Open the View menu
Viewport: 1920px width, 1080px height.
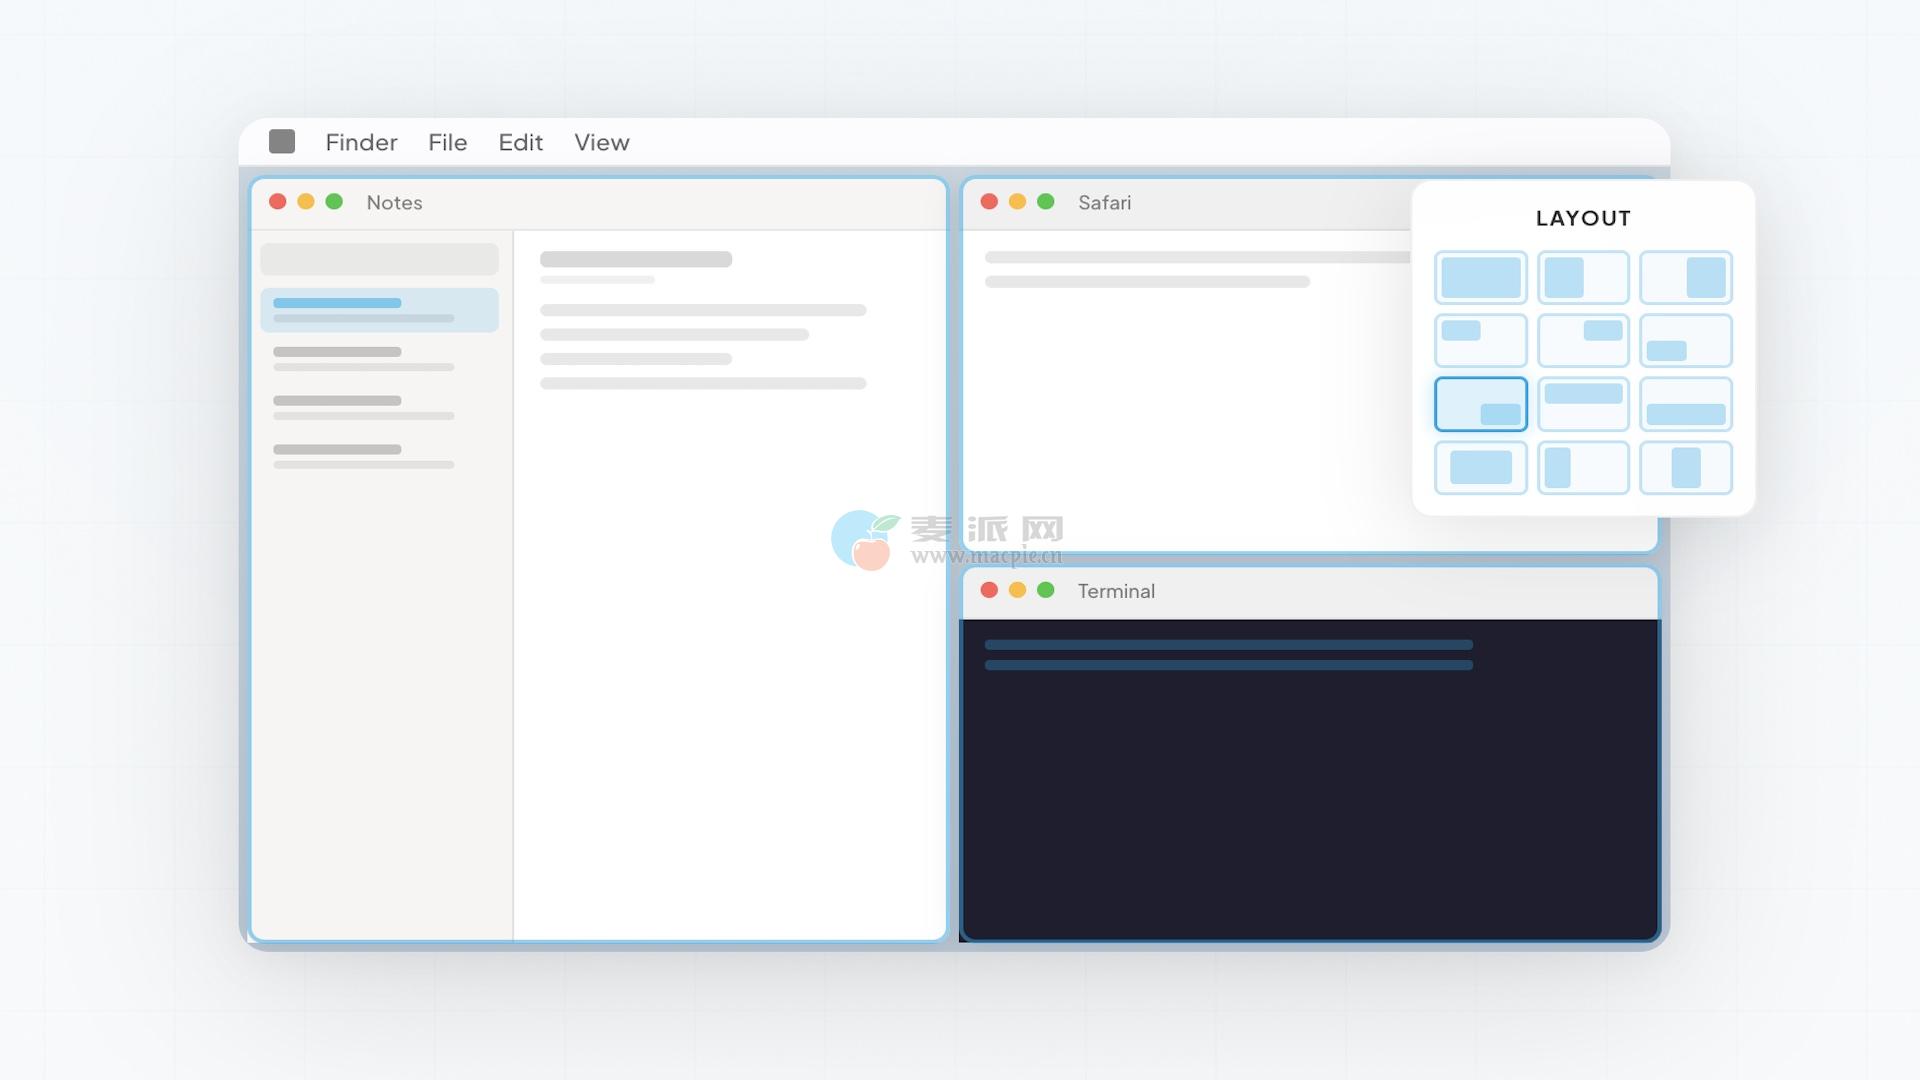point(601,142)
